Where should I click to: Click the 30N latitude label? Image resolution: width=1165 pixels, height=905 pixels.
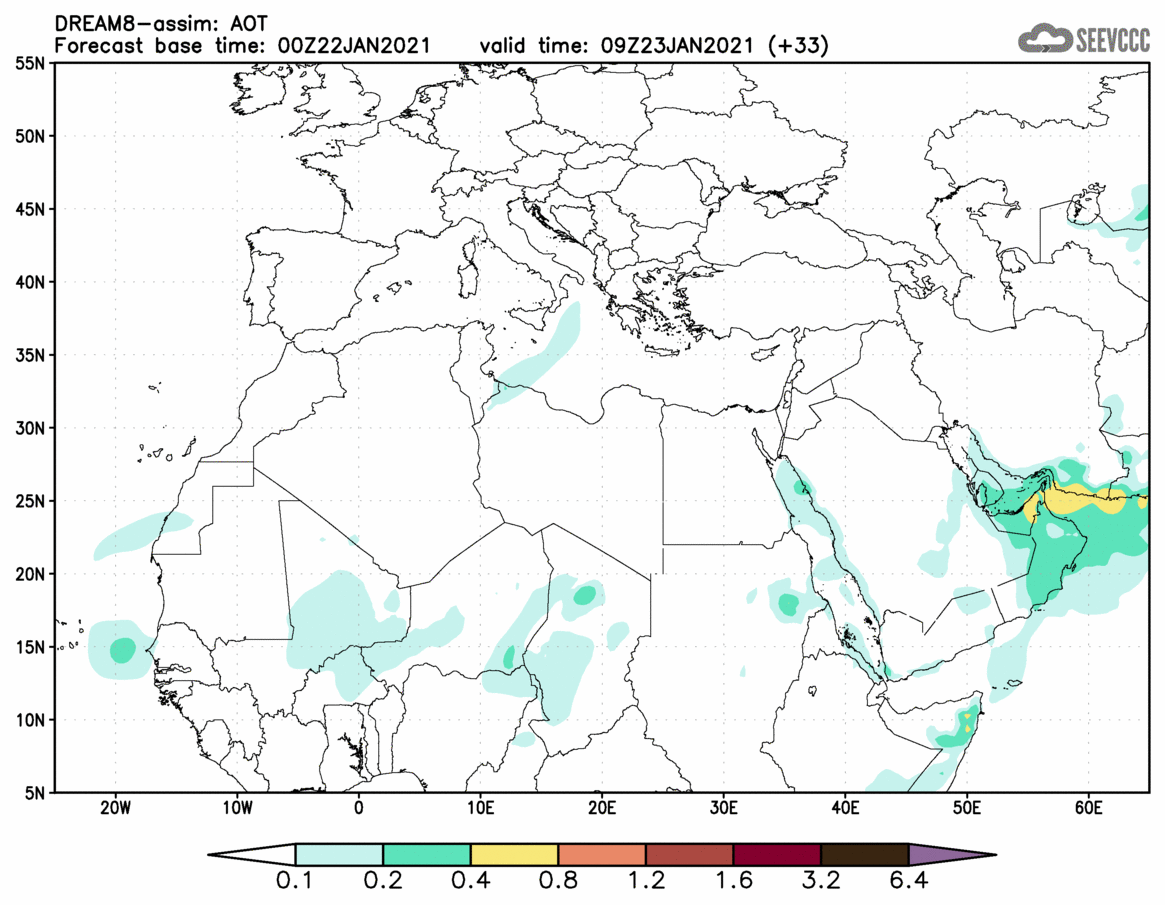click(x=30, y=428)
